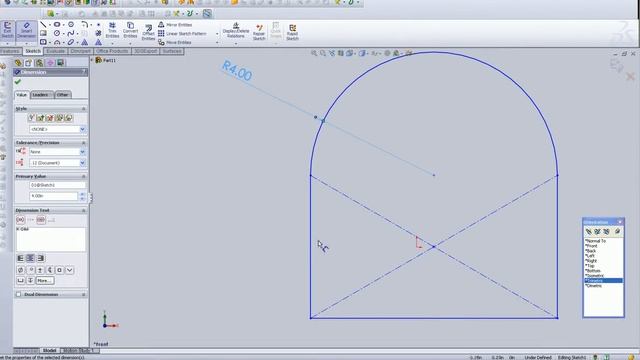This screenshot has width=640, height=360.
Task: Insert the diameter symbol in dimension text
Action: [x=20, y=270]
